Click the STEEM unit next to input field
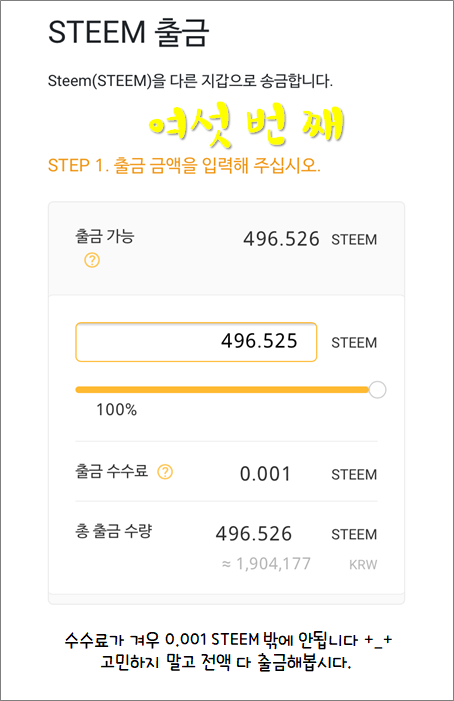The width and height of the screenshot is (454, 701). pos(354,343)
